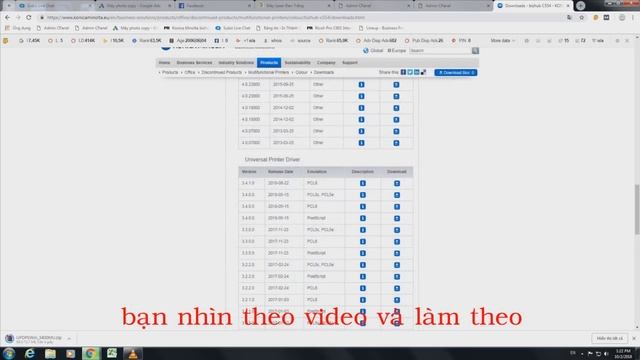The image size is (640, 360).
Task: Click the page vertical scrollbar thumb
Action: click(x=637, y=209)
